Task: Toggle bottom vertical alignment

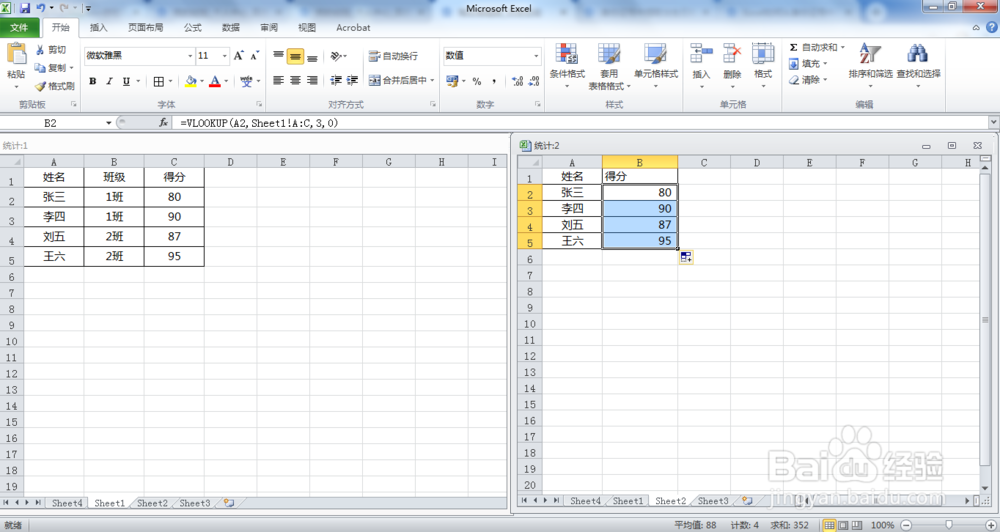Action: point(312,56)
